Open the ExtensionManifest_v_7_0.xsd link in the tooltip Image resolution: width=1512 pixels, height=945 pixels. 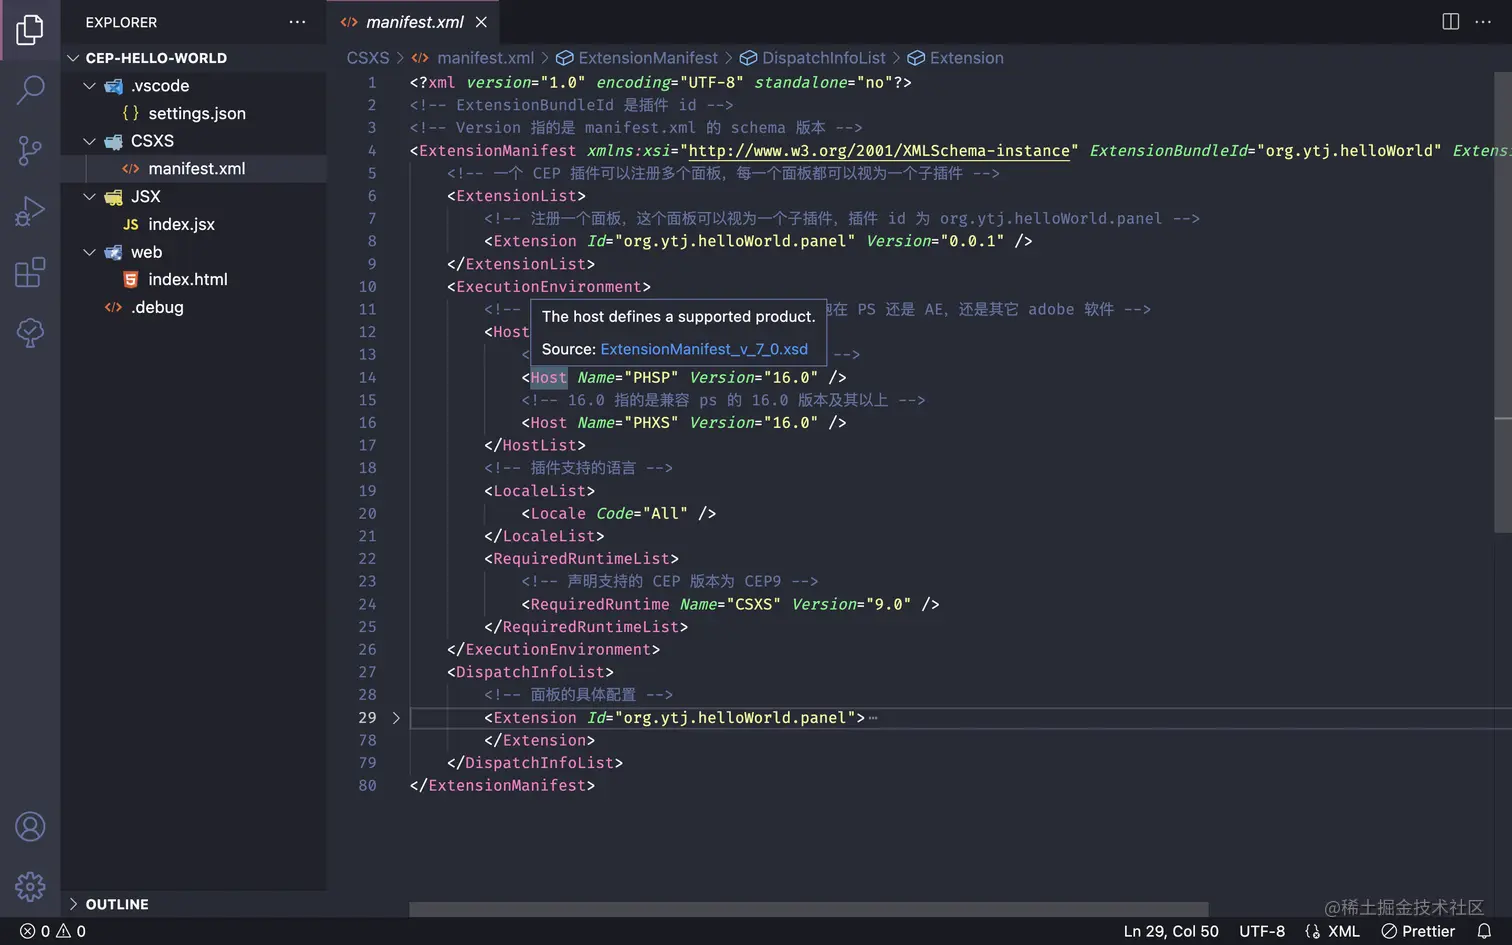tap(703, 350)
